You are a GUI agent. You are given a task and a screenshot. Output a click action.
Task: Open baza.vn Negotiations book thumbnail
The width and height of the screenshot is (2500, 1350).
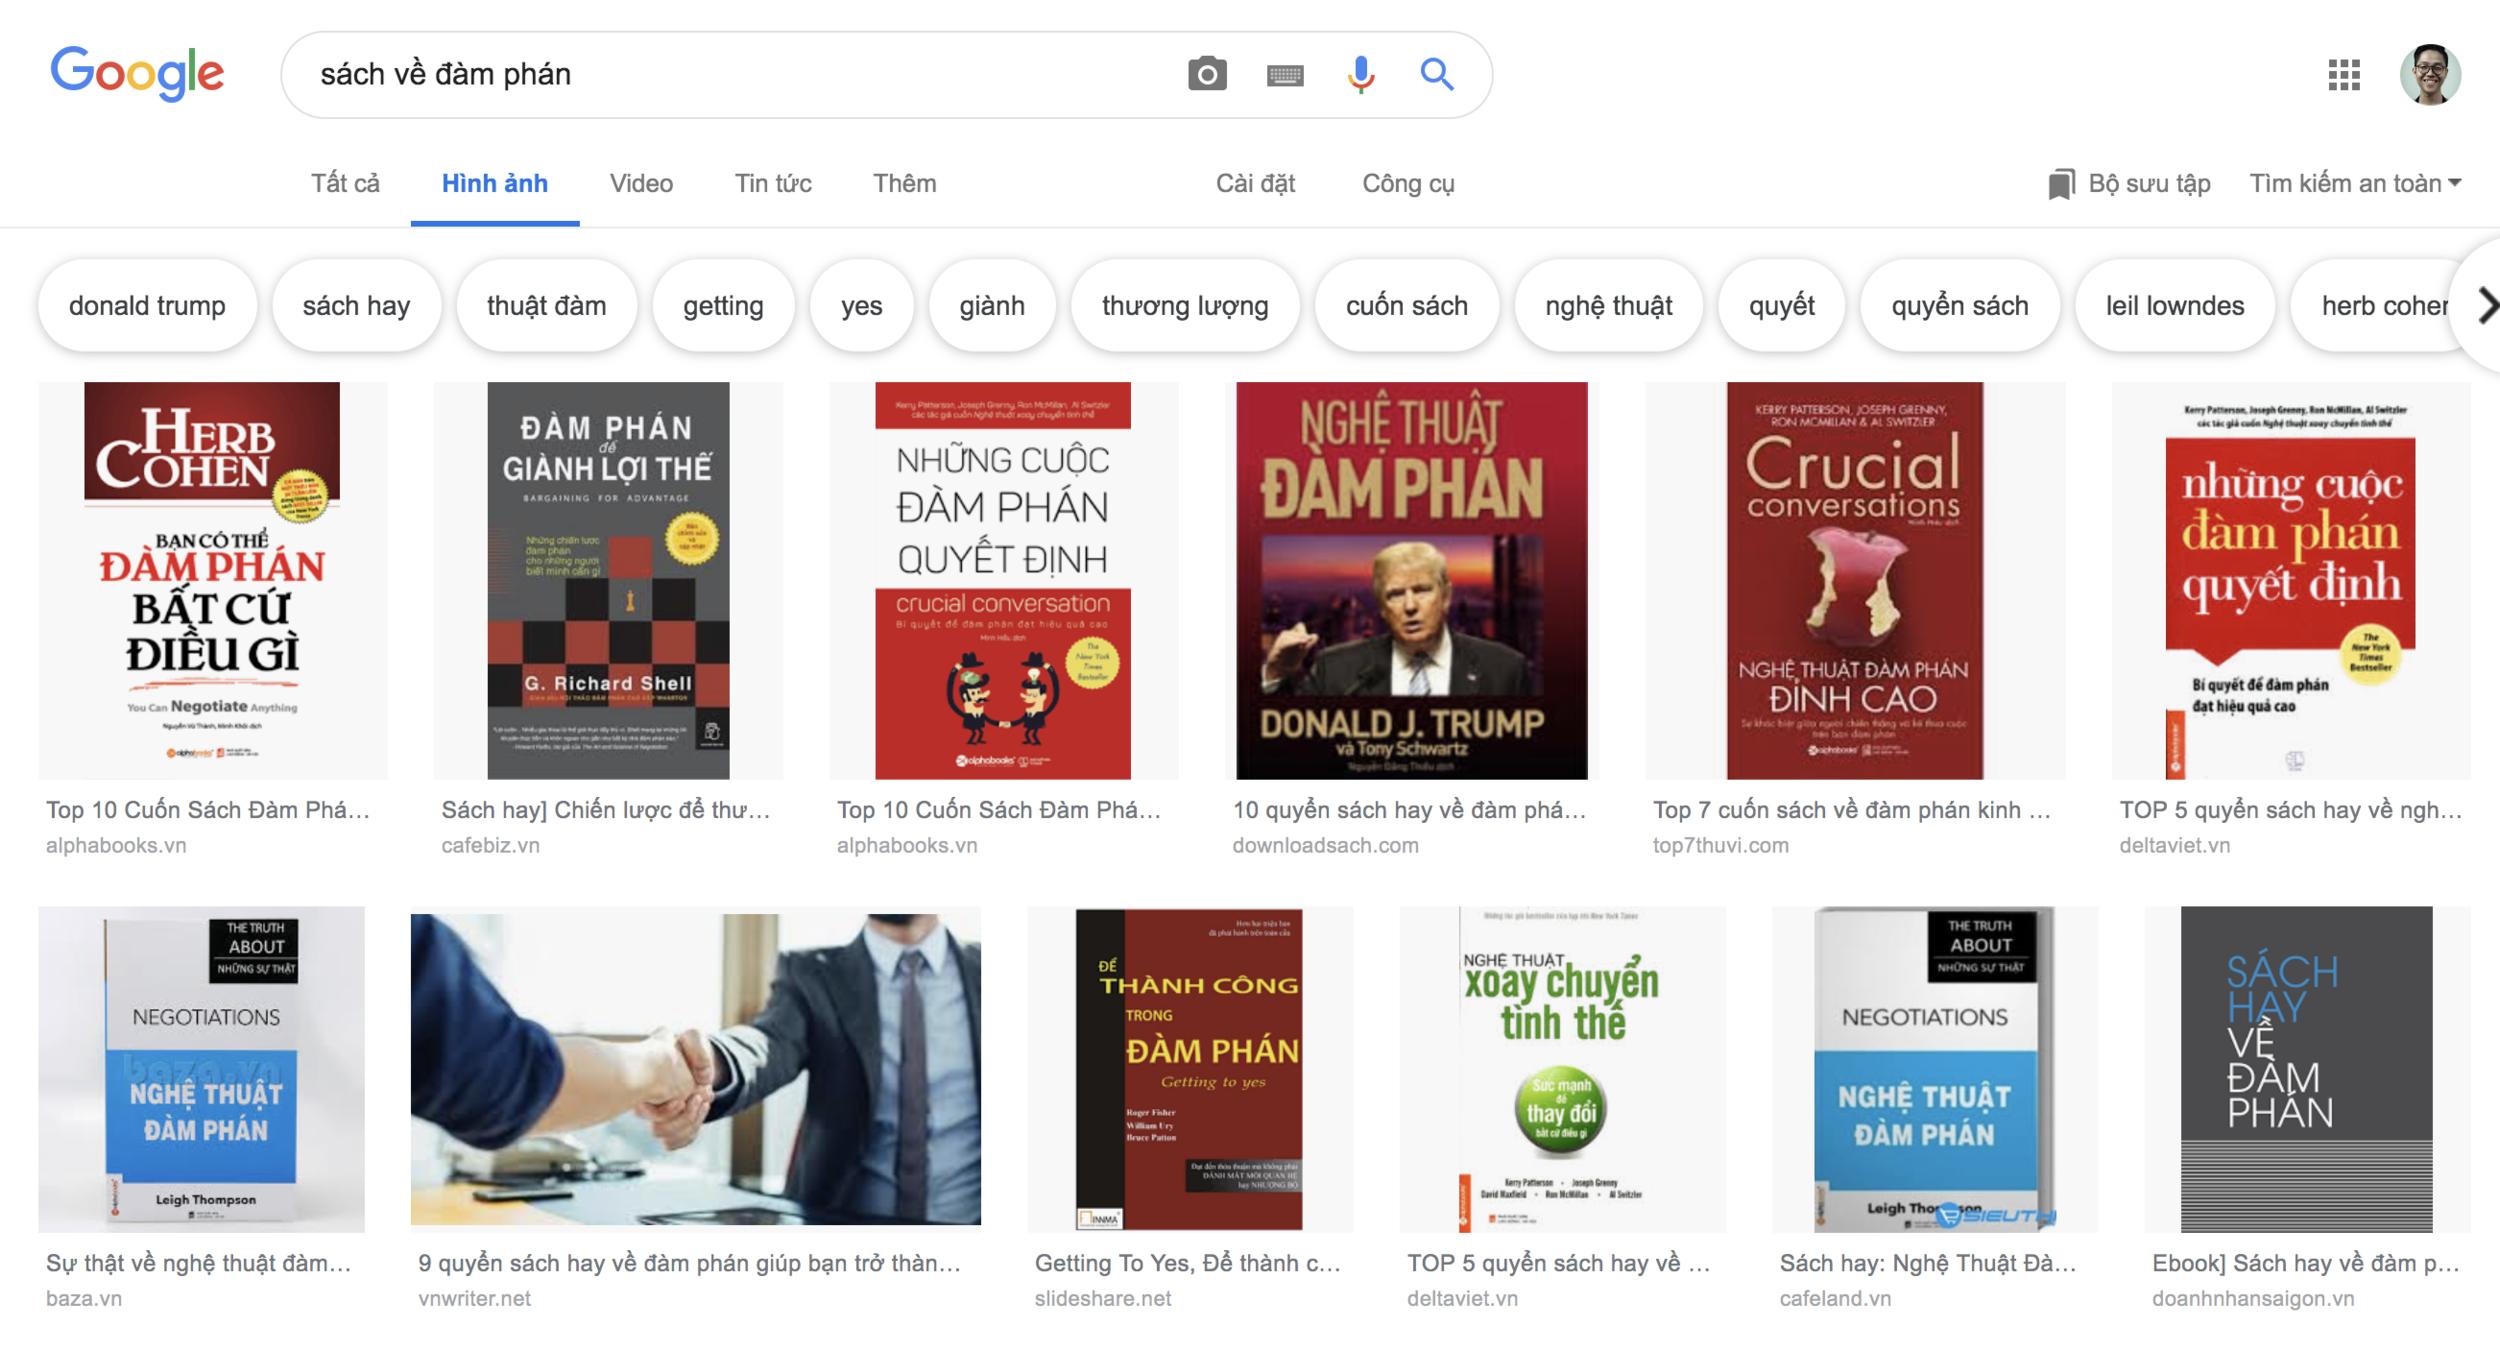point(201,1069)
